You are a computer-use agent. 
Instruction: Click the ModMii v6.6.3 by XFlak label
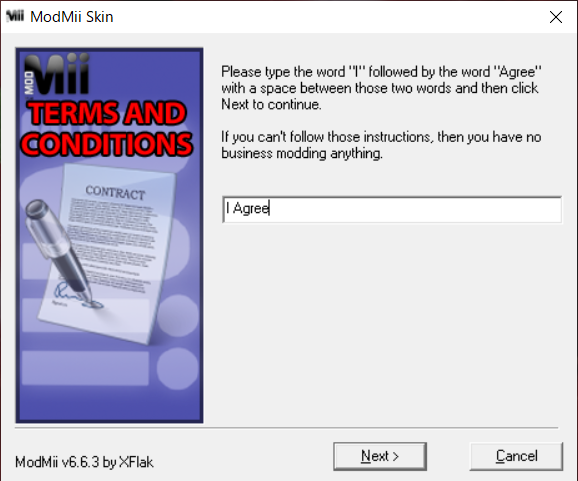pos(84,462)
